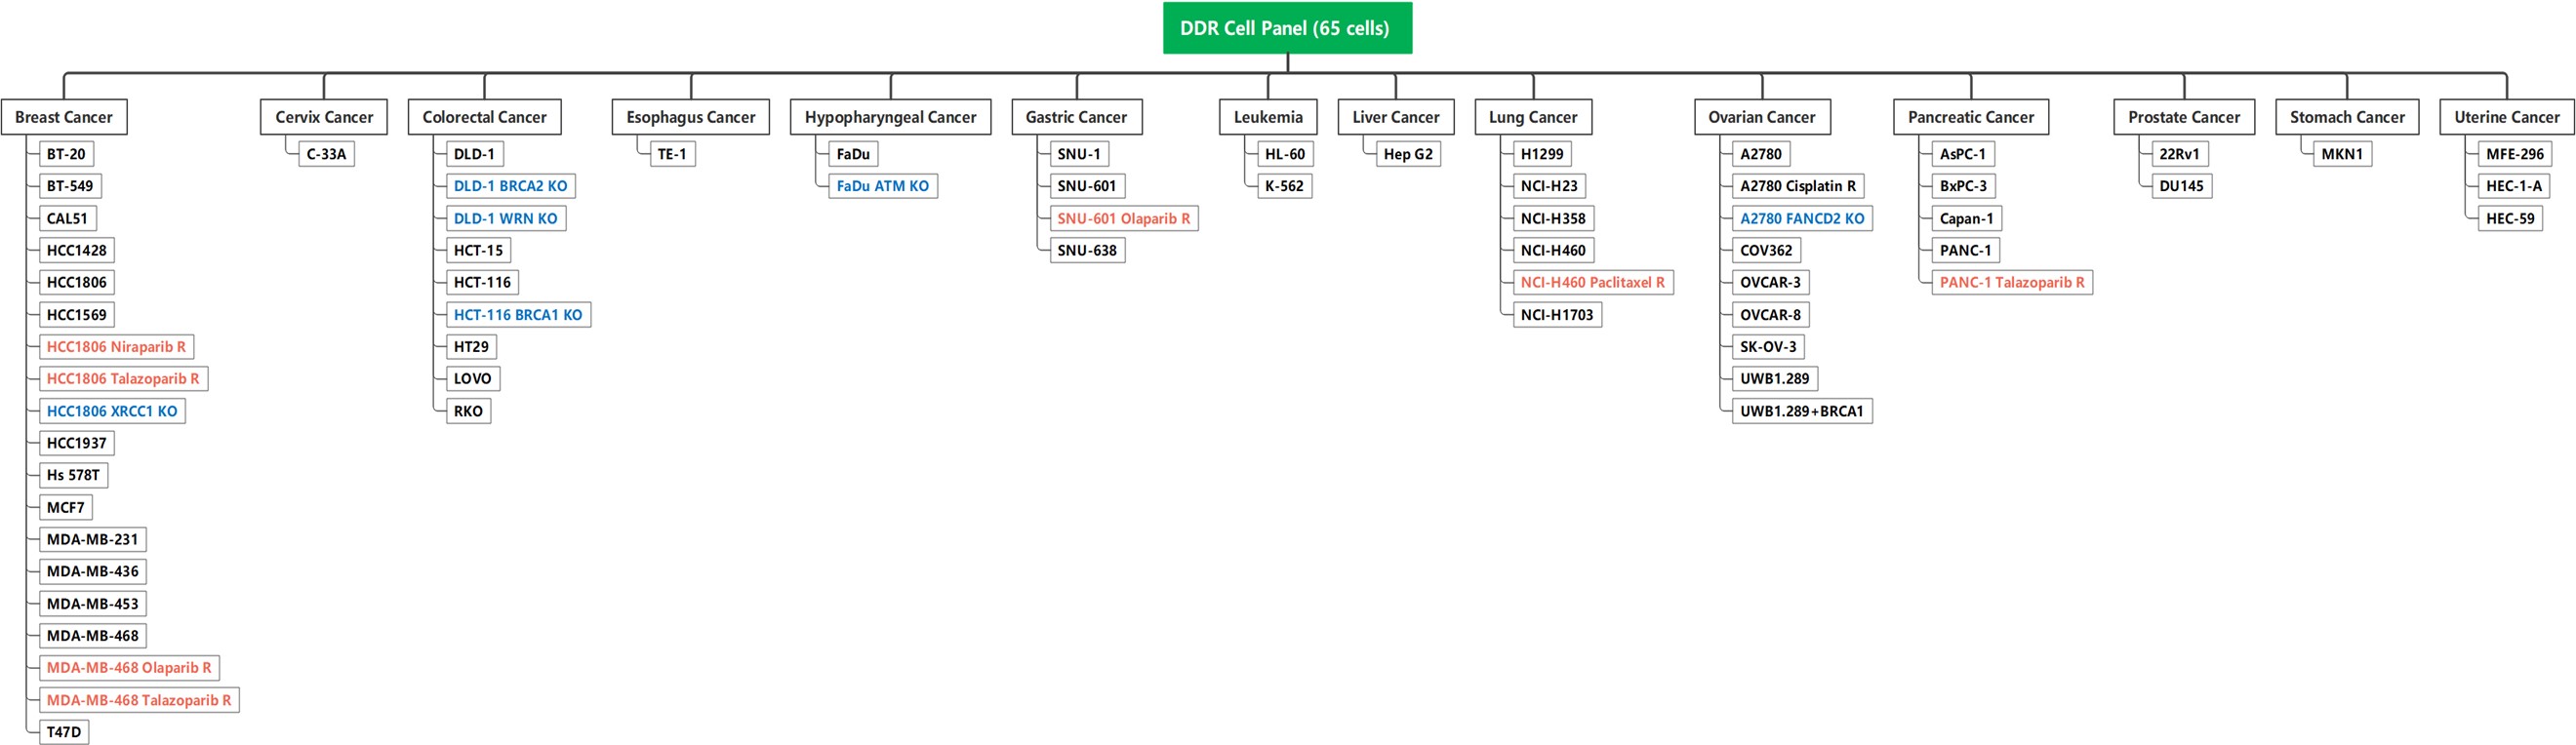Click the K-562 cell line box

1284,186
